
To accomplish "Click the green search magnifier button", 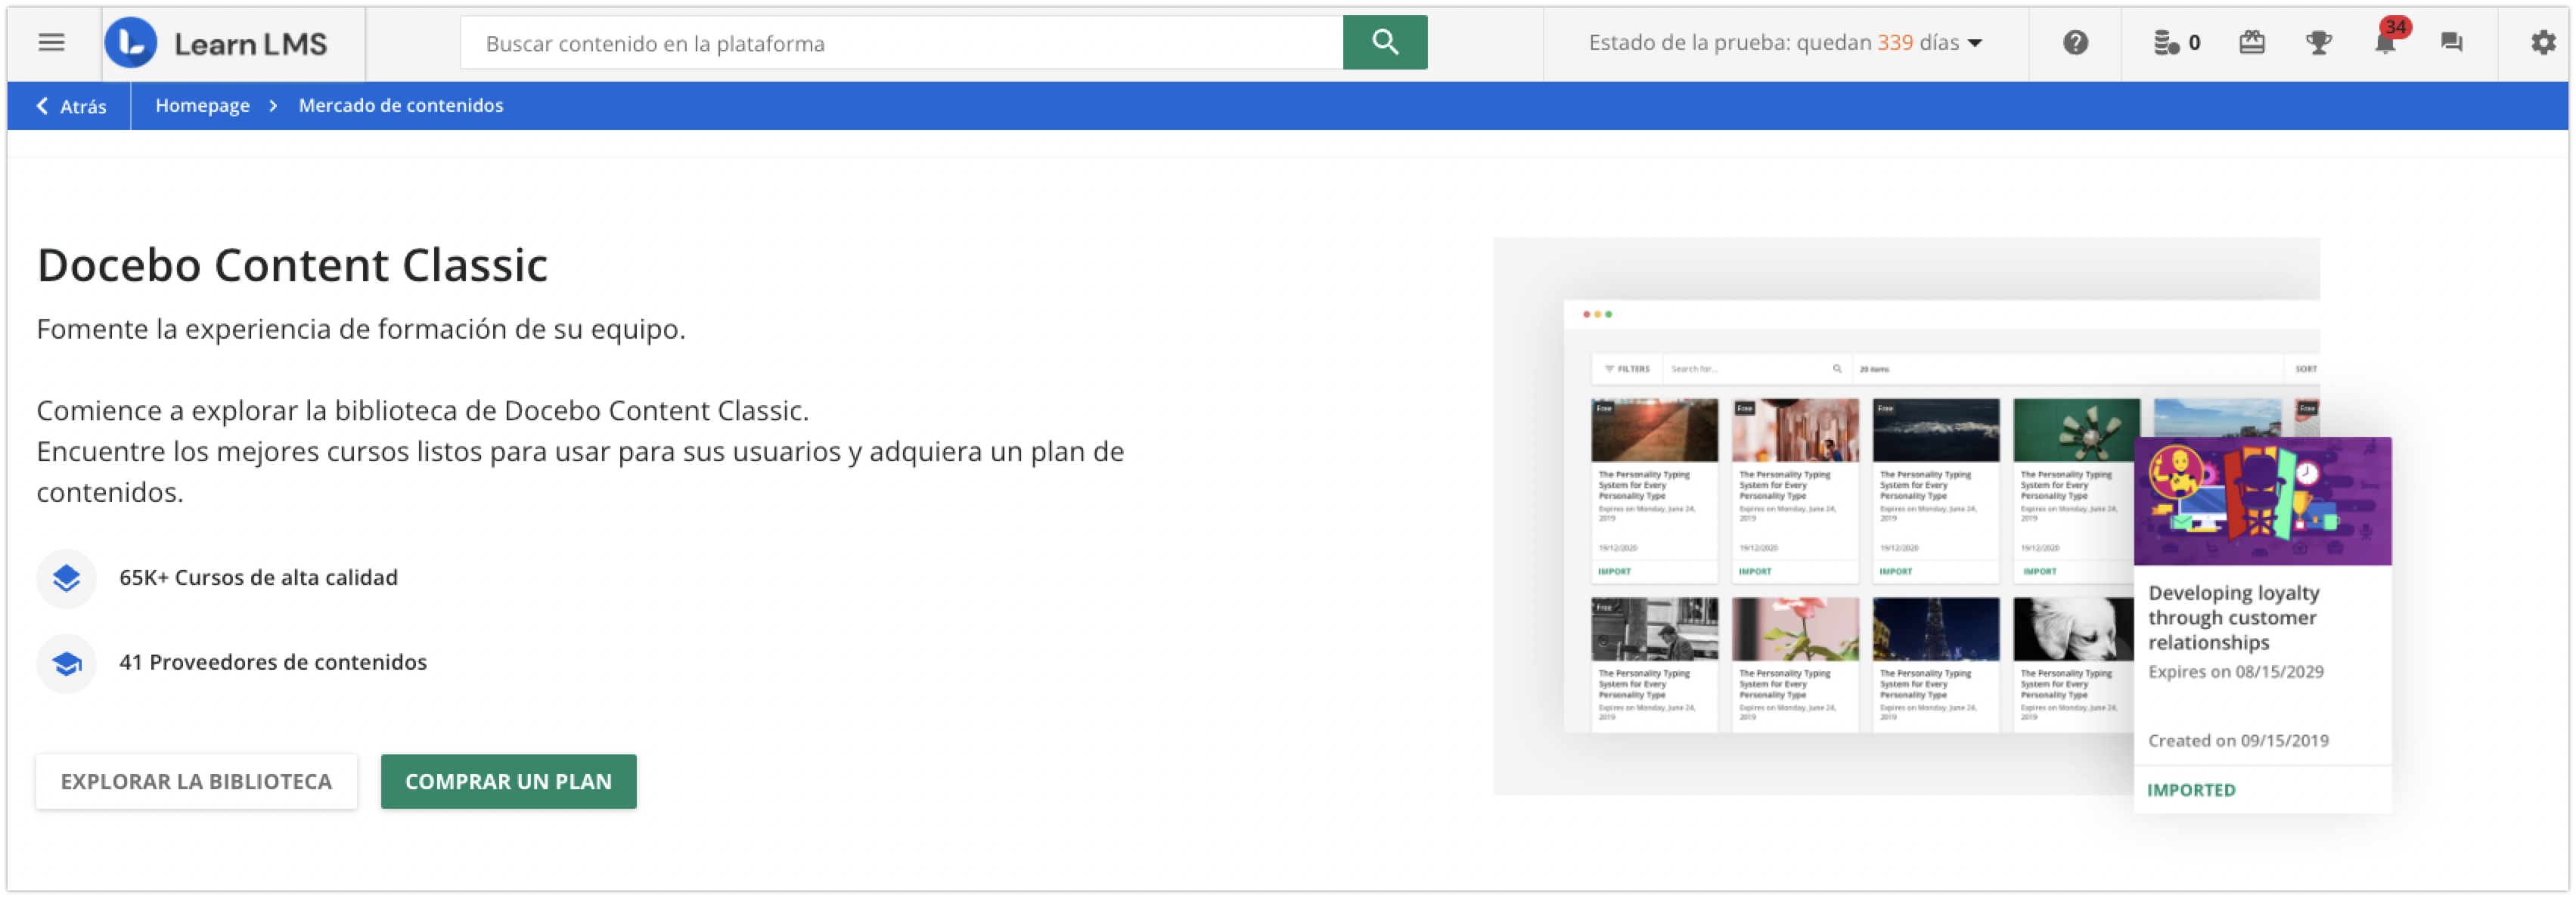I will (1384, 43).
